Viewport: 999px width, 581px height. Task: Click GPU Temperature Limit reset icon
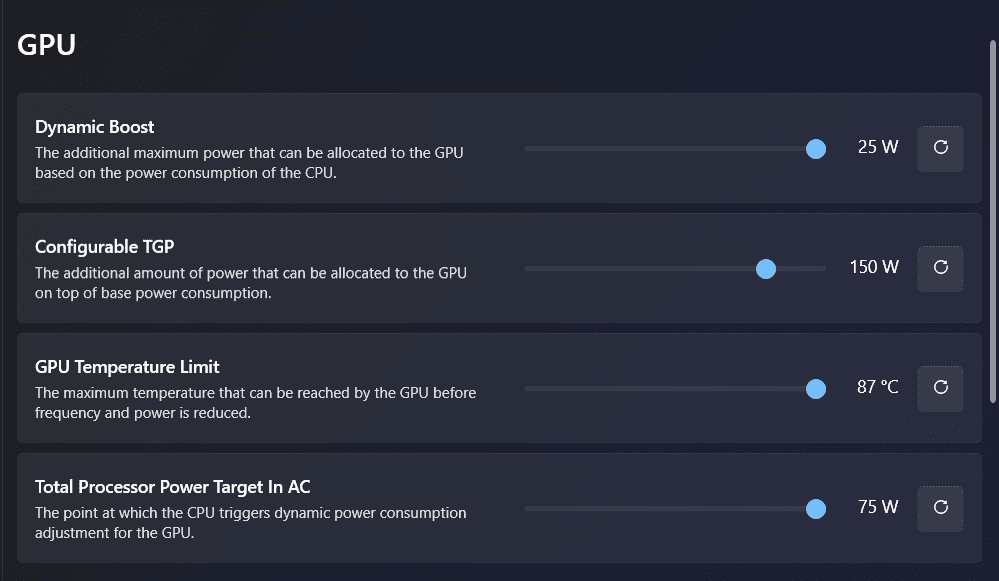pos(940,388)
